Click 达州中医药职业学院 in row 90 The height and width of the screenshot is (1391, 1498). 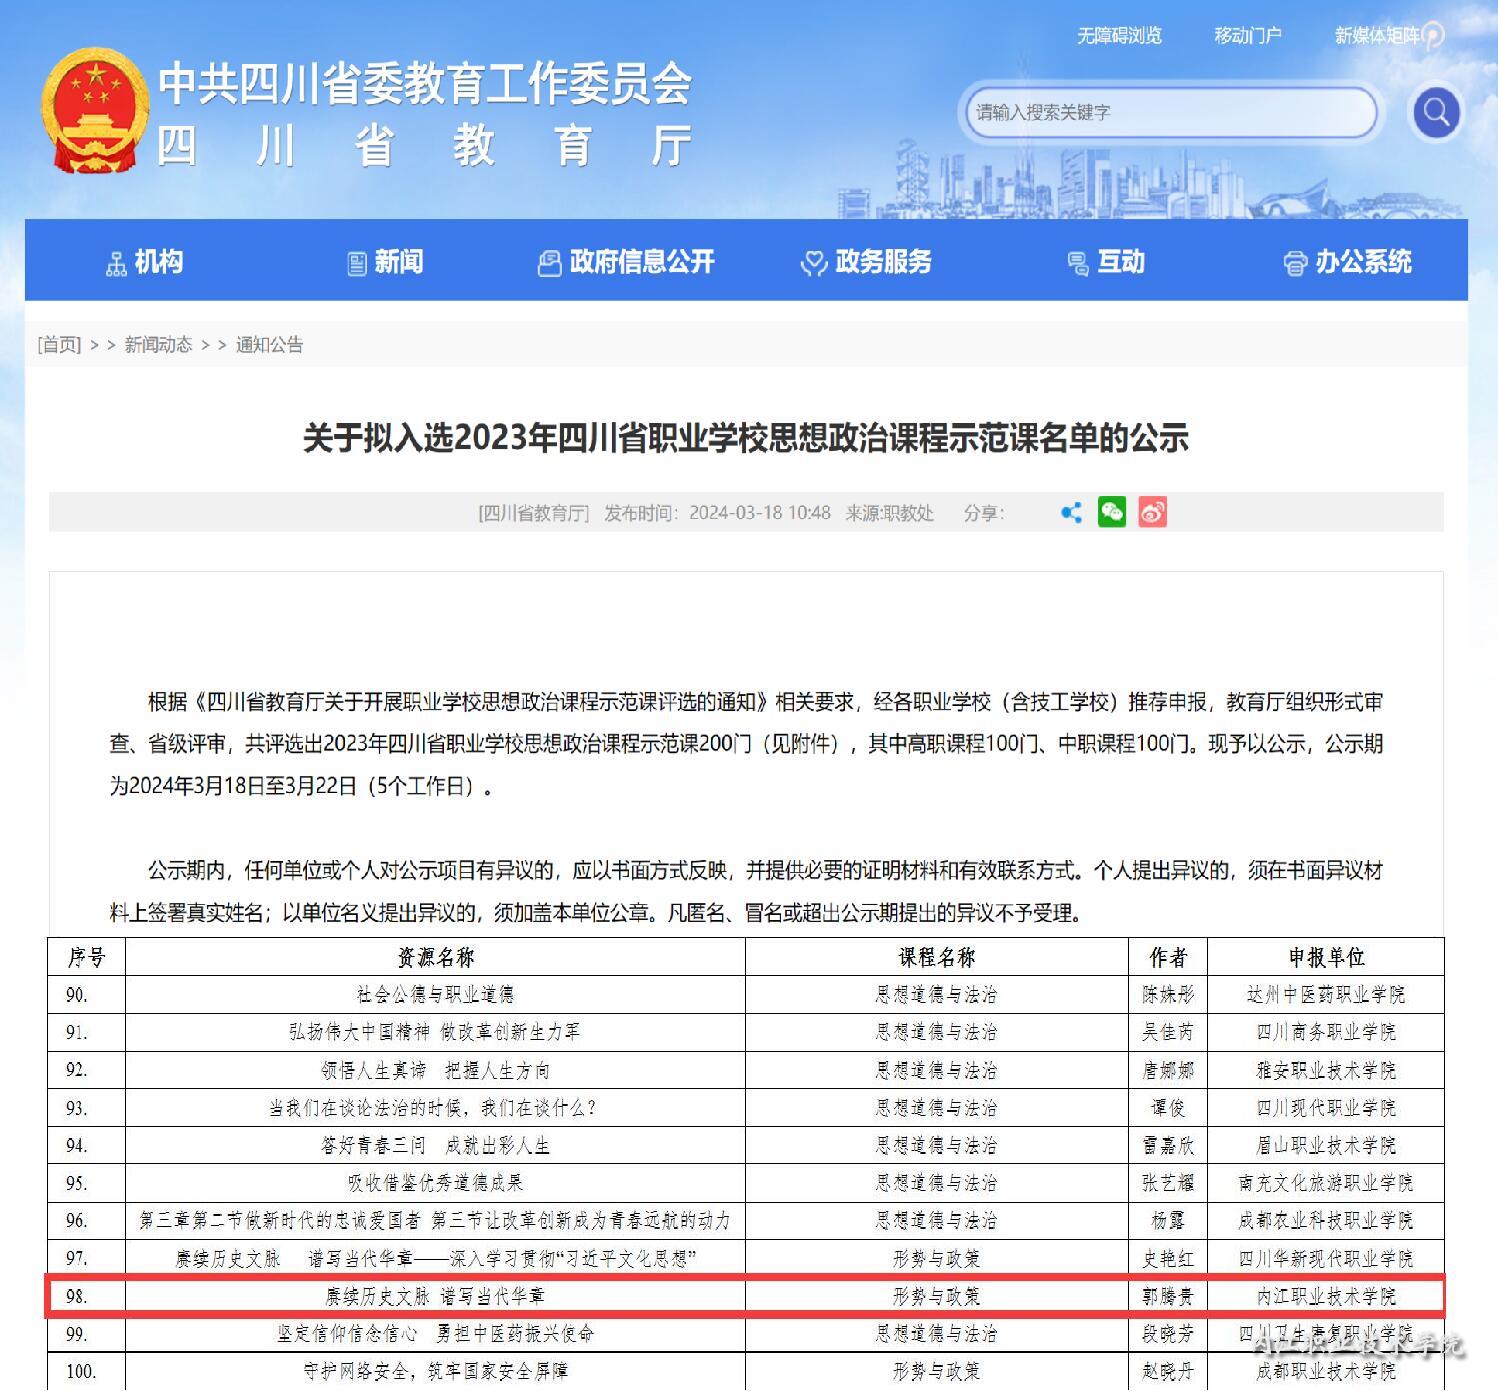(1326, 994)
